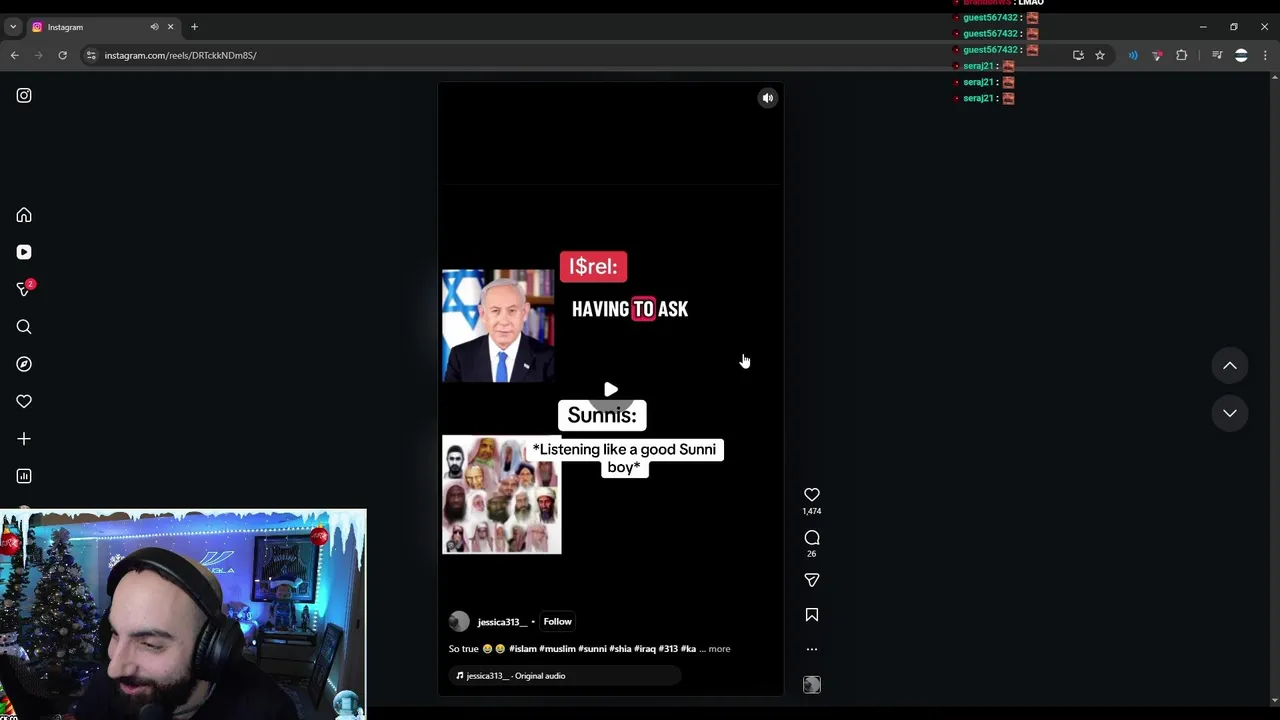Image resolution: width=1280 pixels, height=720 pixels.
Task: Open Dashboard chart icon in sidebar
Action: pos(24,476)
